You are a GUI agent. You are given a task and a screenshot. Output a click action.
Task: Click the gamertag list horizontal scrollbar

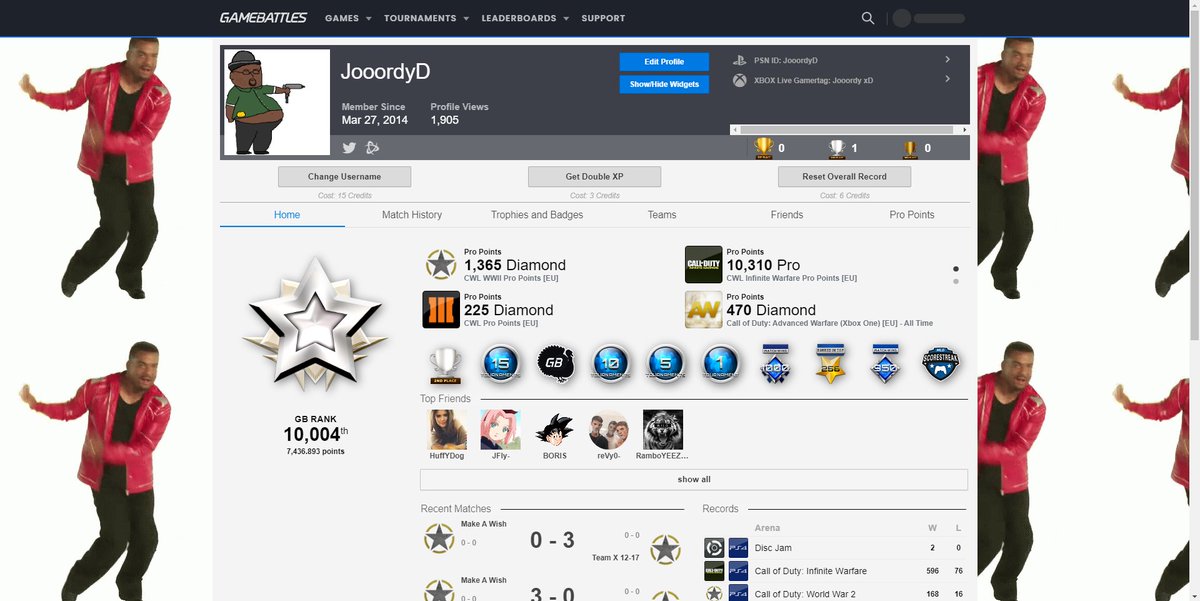click(849, 130)
